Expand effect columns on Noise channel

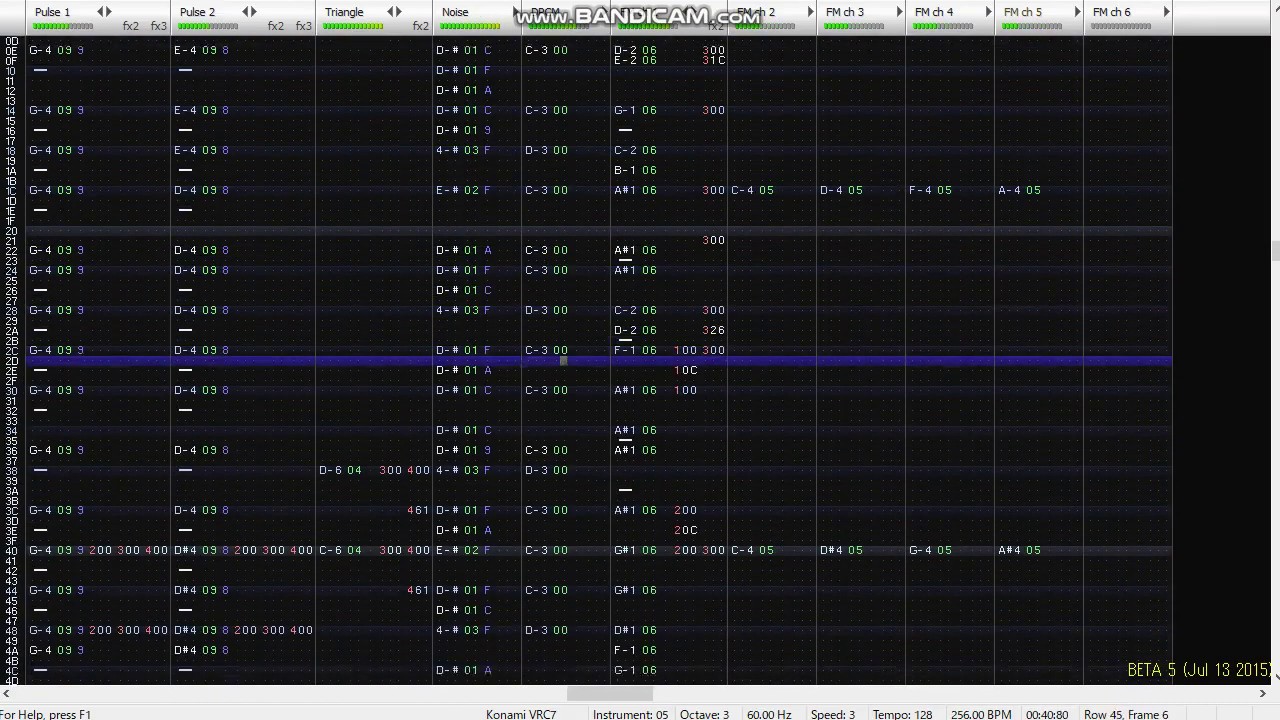516,12
